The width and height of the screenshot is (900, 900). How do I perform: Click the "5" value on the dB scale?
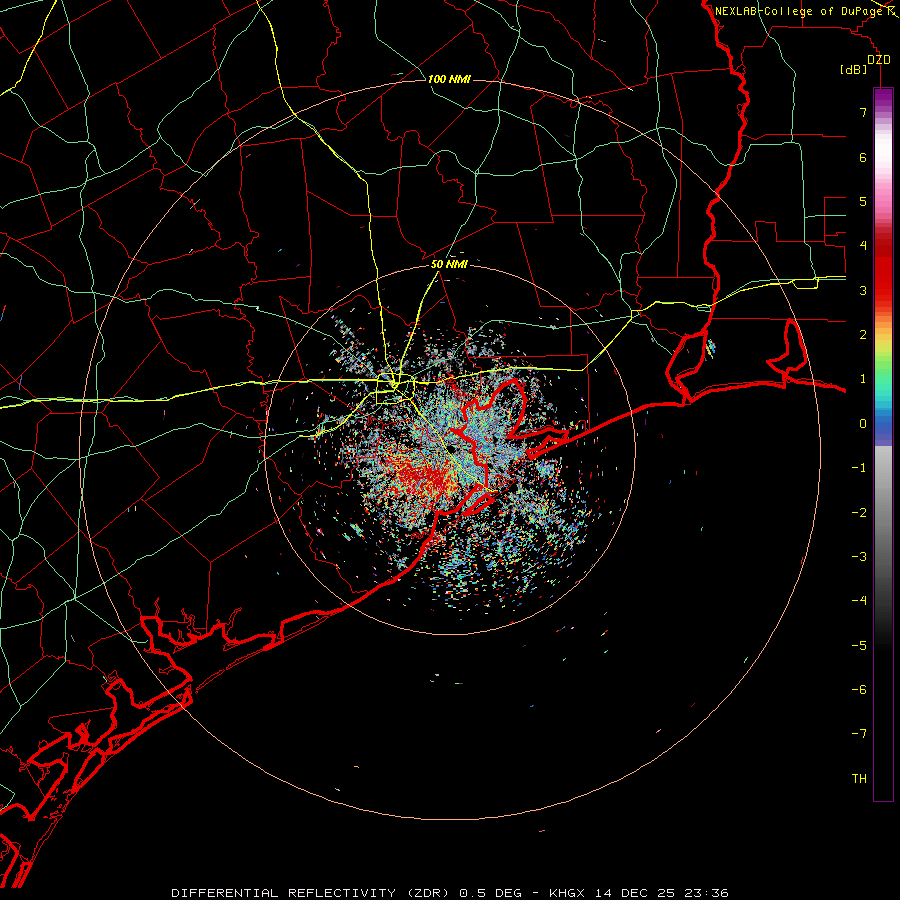tap(863, 201)
